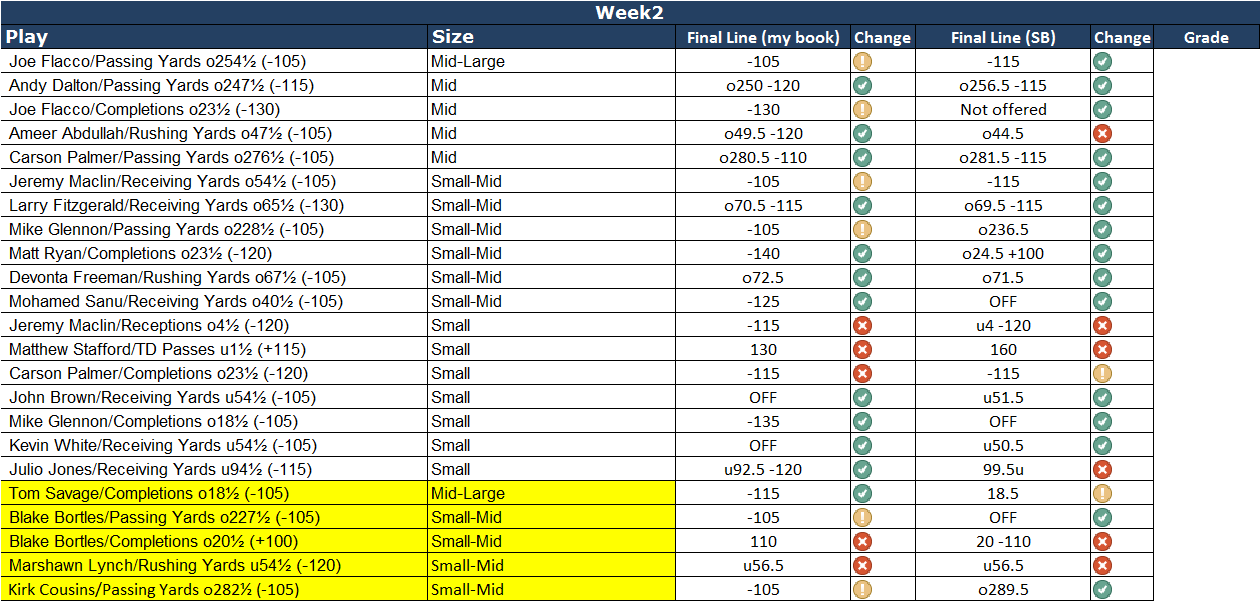Image resolution: width=1260 pixels, height=601 pixels.
Task: Click the yellow warning icon in Joe Flacco Completions my-book Change
Action: tap(862, 109)
